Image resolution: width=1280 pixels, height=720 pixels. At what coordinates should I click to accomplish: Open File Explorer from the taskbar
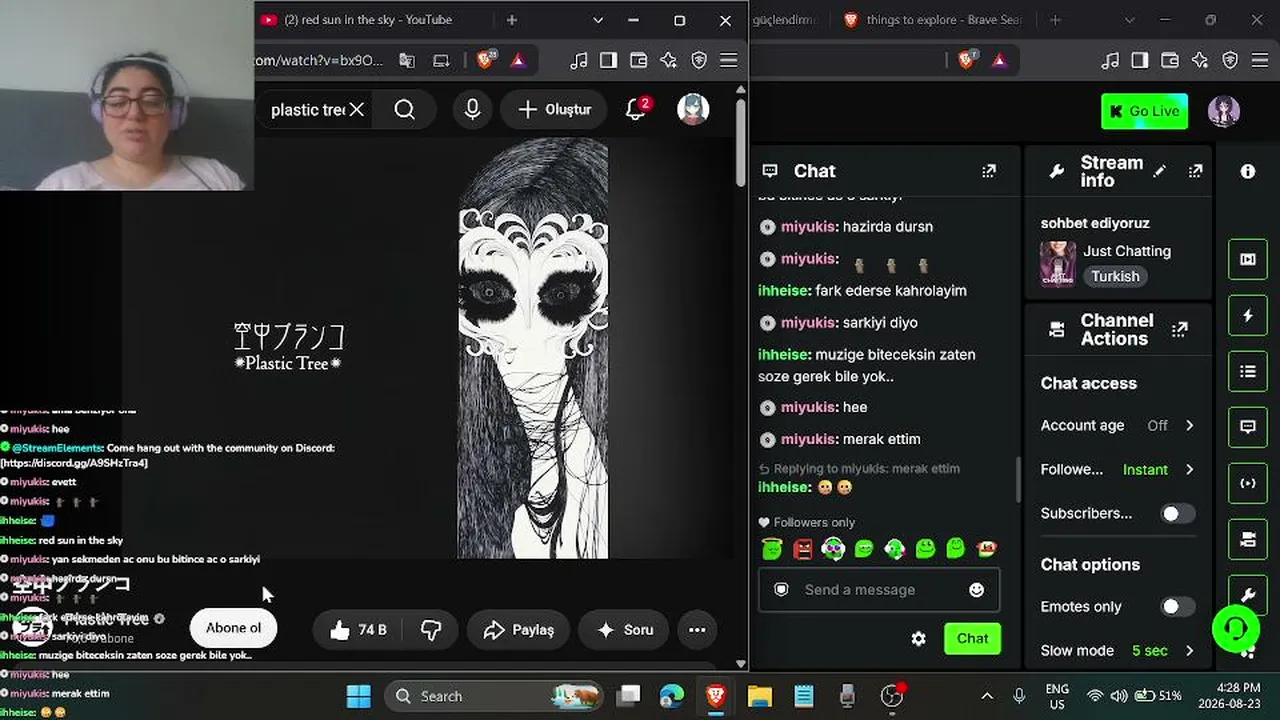tap(760, 696)
